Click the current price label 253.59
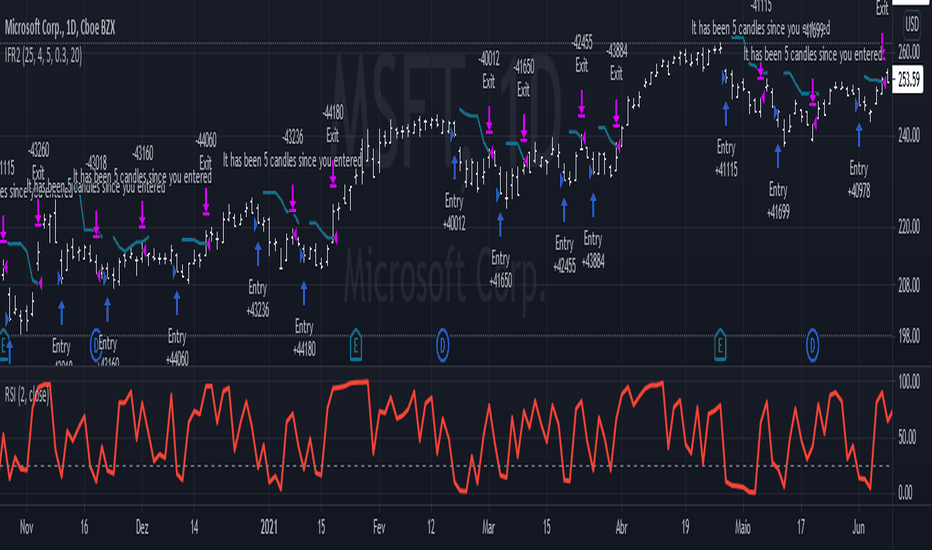This screenshot has width=932, height=550. 908,78
